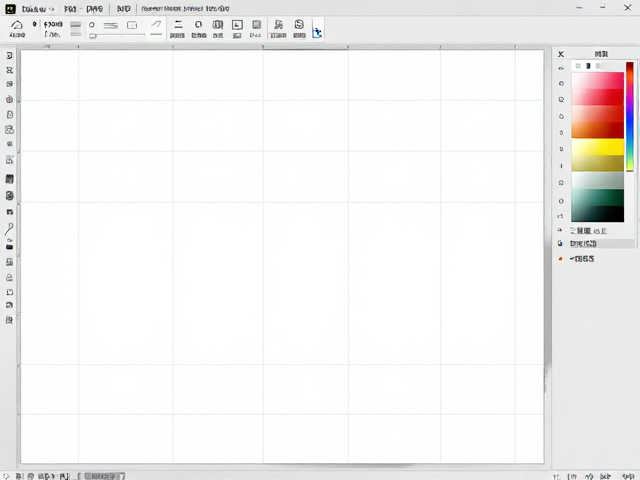Click the house-shaped icon in the top toolbar
This screenshot has width=640, height=480.
point(17,25)
